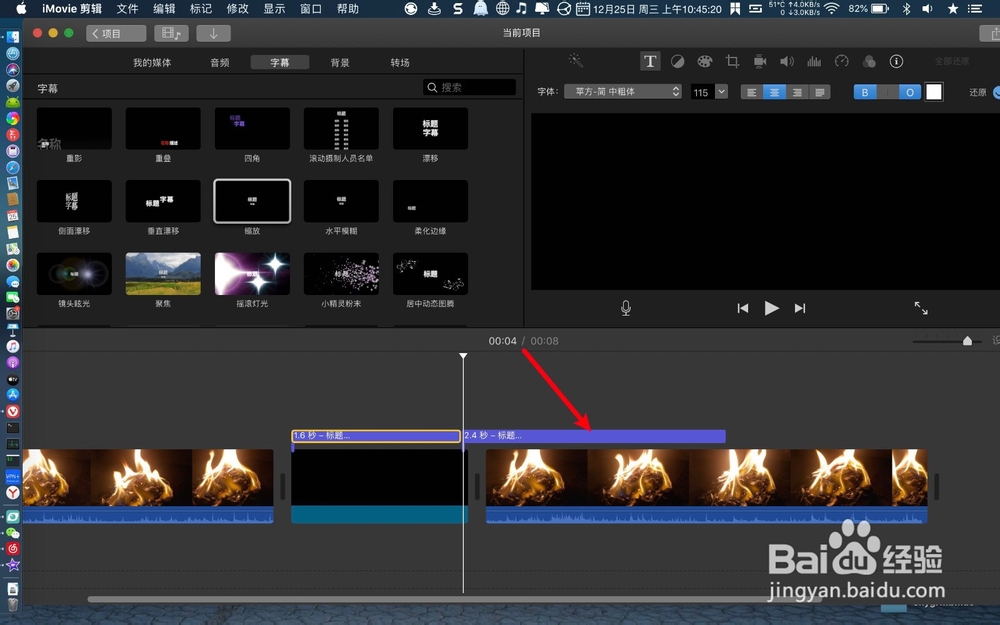
Task: Select the 字幕 tab
Action: [x=279, y=62]
